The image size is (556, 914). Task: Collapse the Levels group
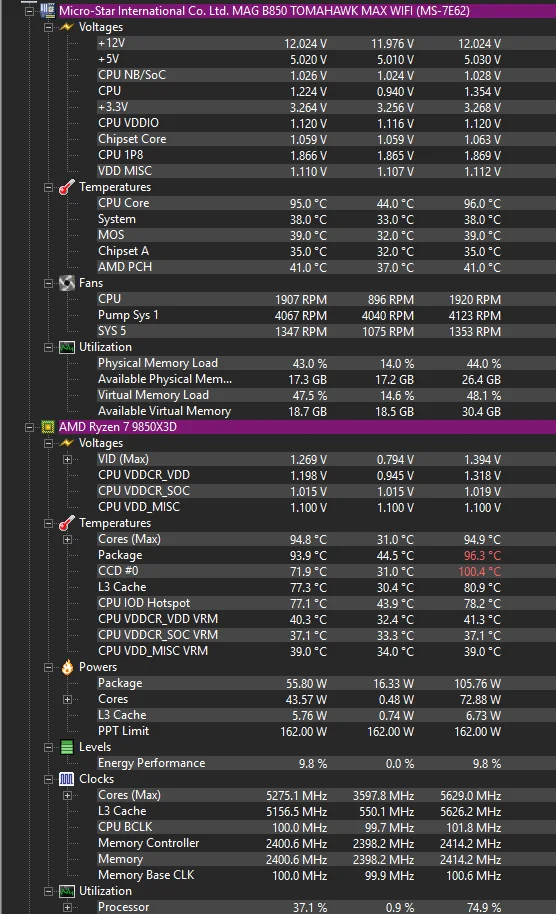(48, 747)
